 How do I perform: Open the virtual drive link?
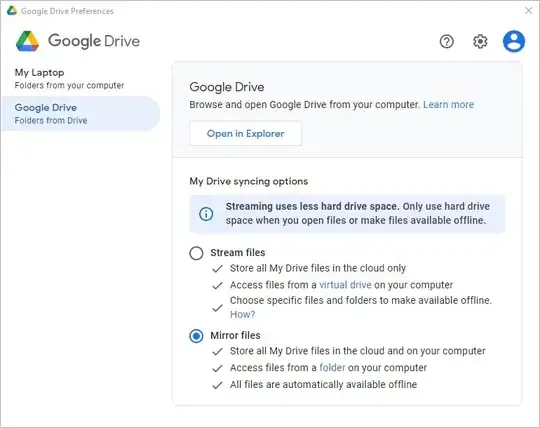click(x=345, y=285)
